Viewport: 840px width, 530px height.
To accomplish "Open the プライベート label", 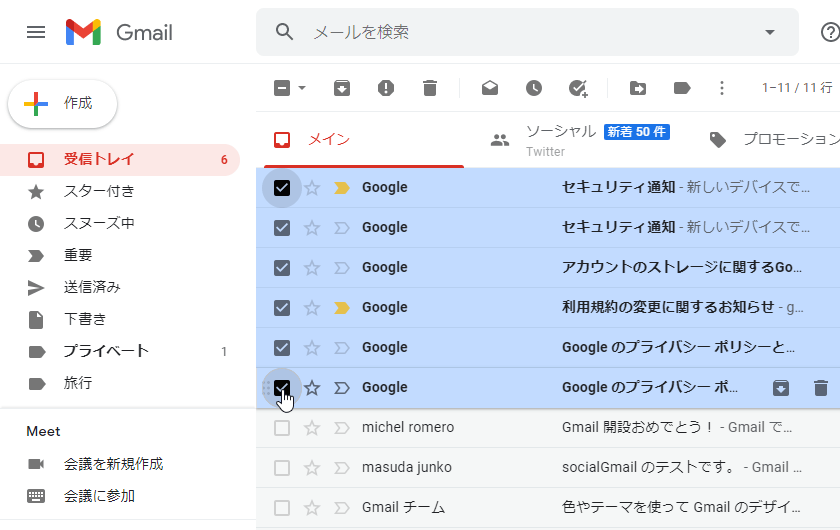I will pos(120,352).
